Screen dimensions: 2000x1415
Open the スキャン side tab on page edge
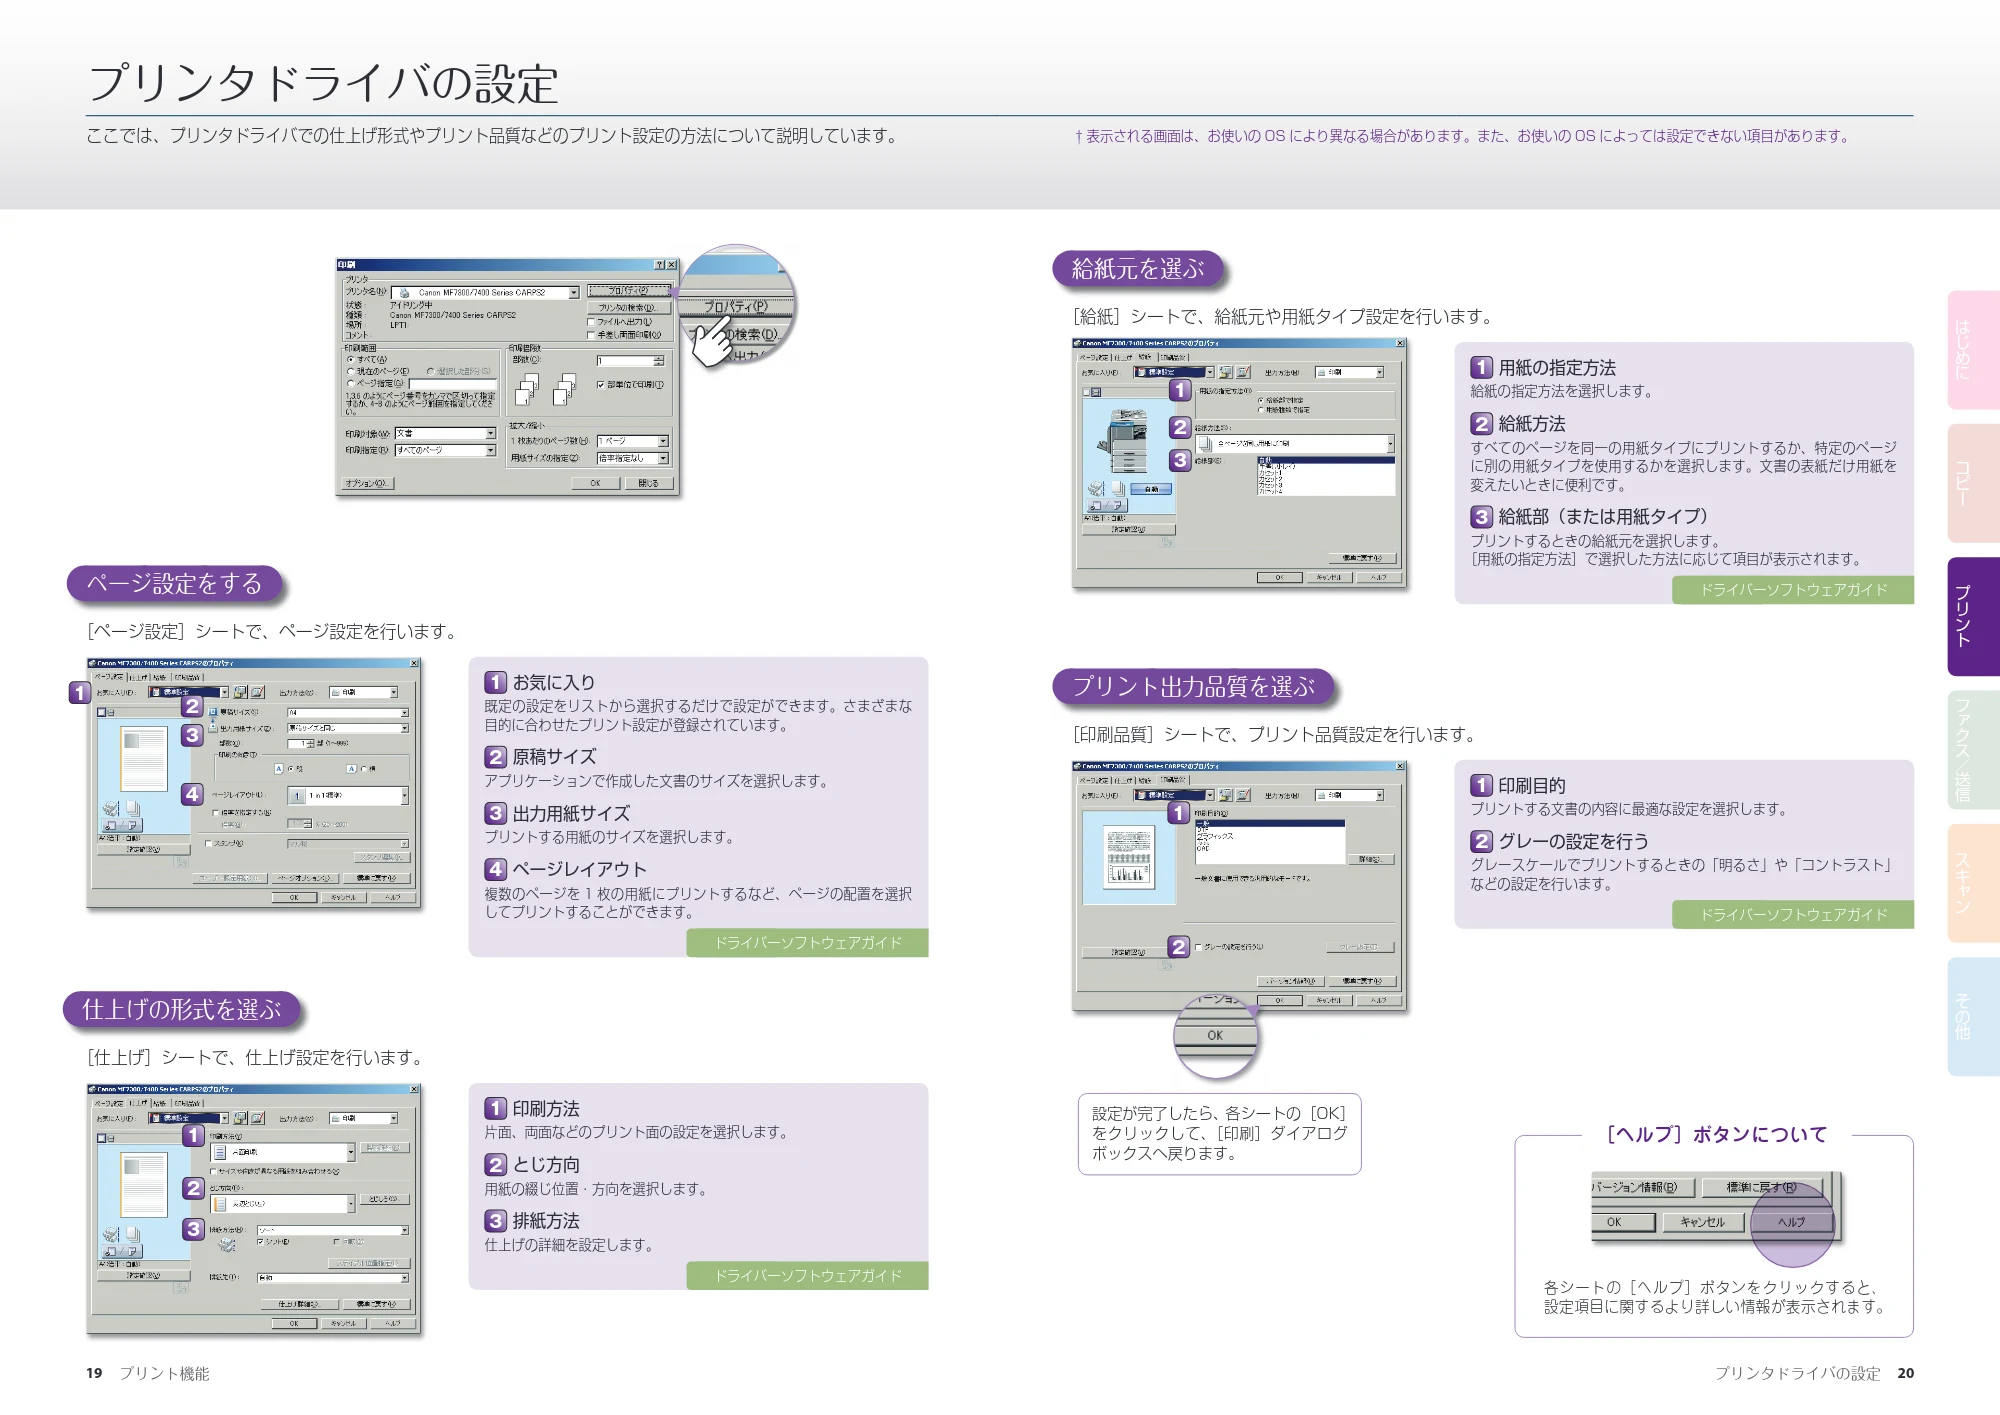(1972, 883)
